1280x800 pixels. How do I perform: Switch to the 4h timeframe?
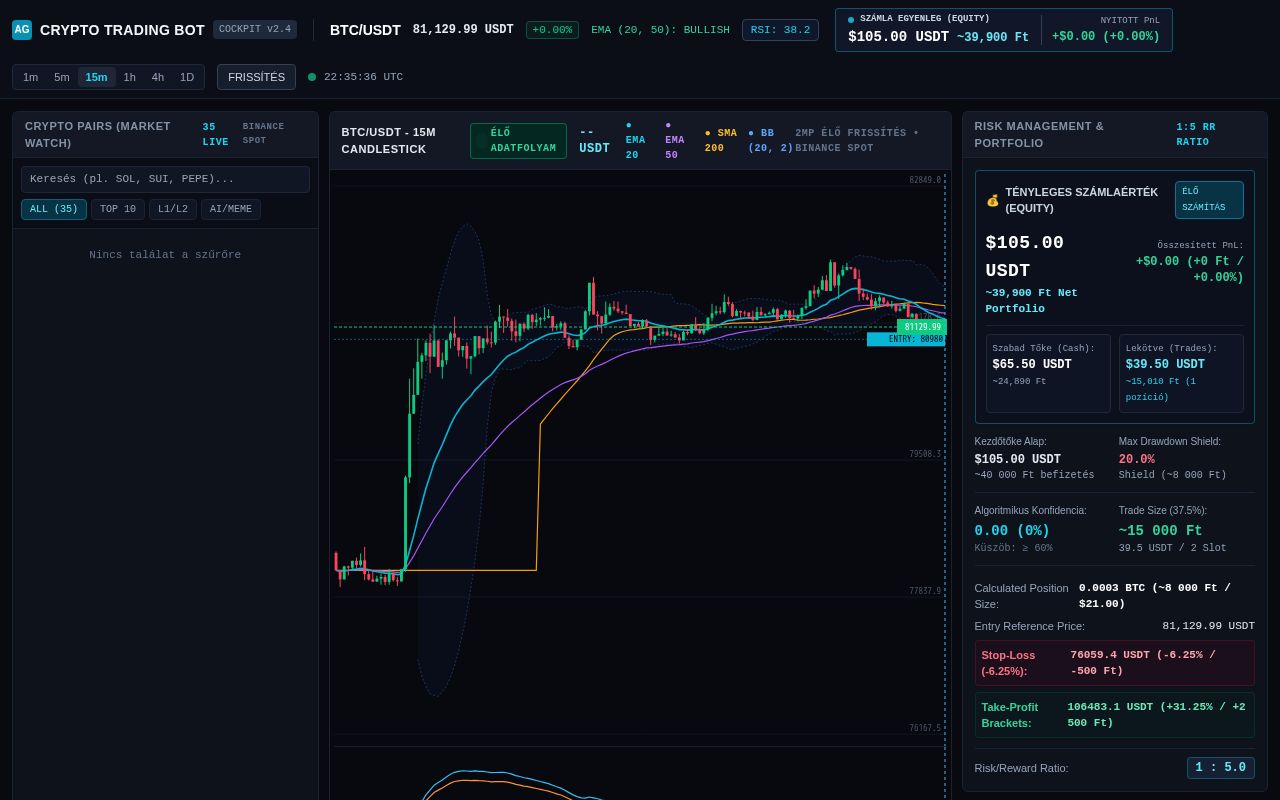click(158, 77)
